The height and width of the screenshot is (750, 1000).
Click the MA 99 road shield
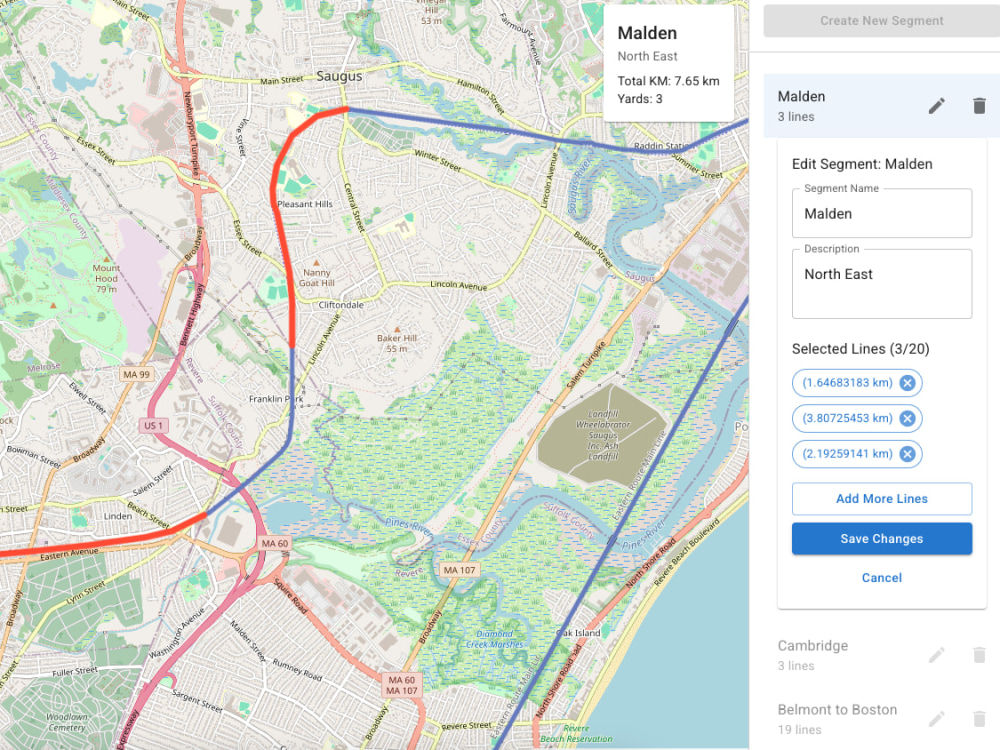tap(136, 374)
